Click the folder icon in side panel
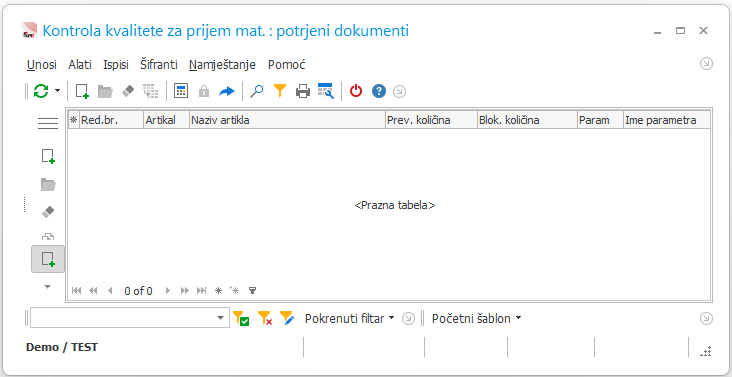Screen dimensions: 732x377 (x=48, y=185)
